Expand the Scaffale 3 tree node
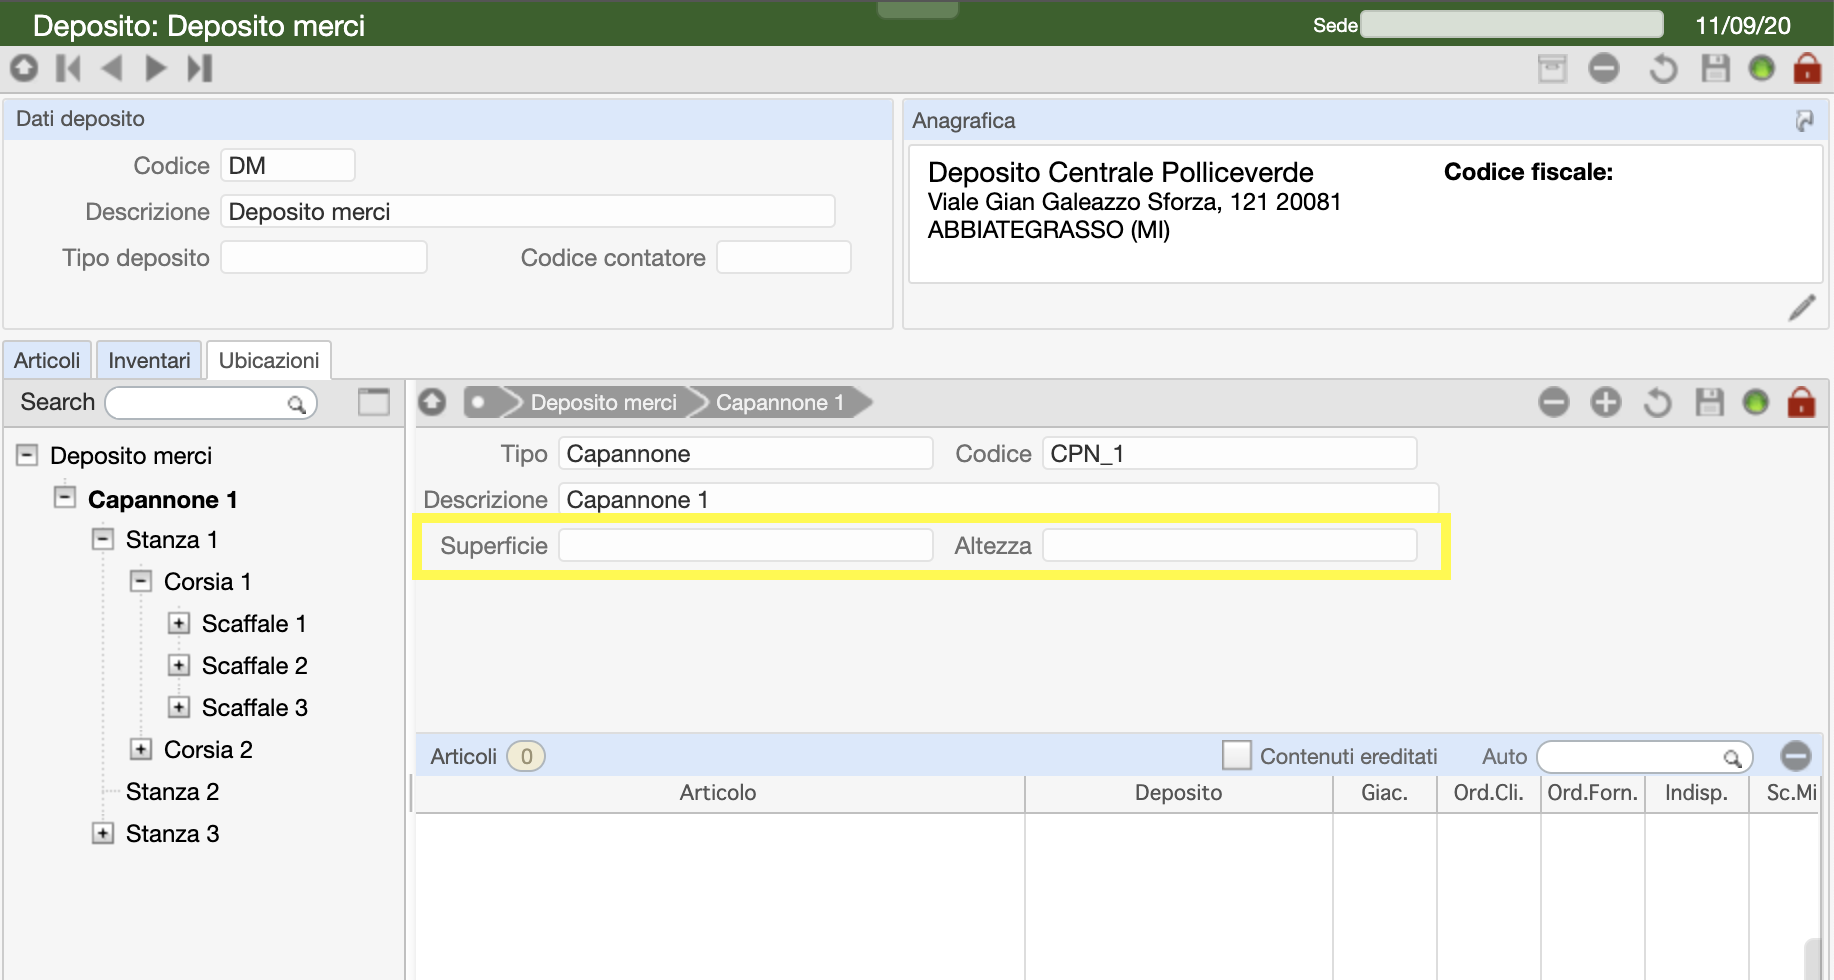 (179, 707)
